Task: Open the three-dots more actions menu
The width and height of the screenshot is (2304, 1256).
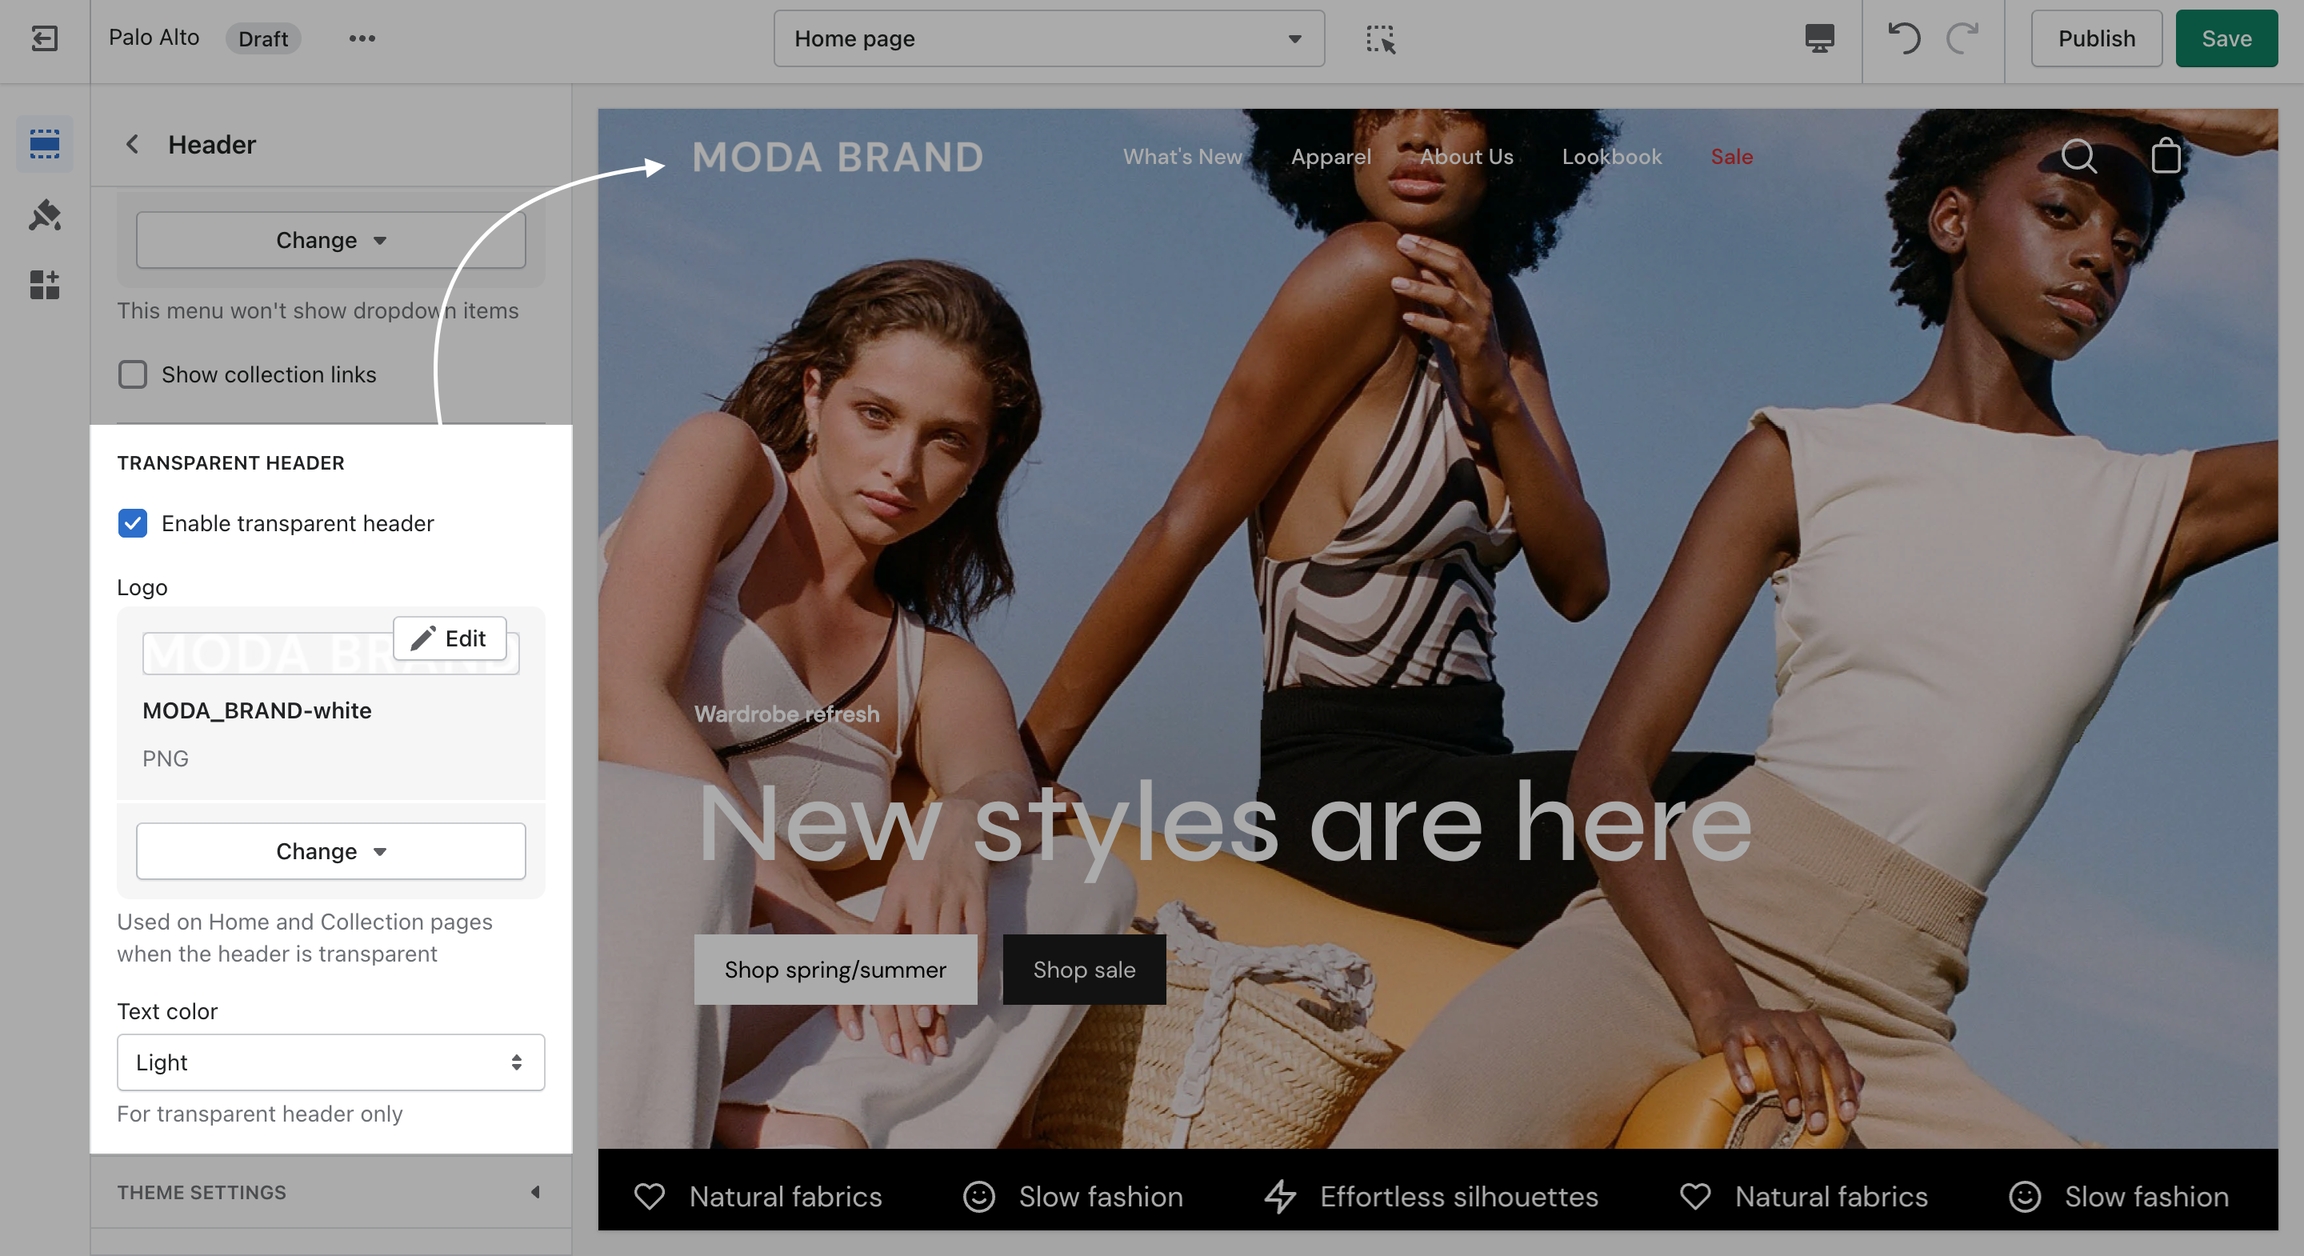Action: (x=362, y=39)
